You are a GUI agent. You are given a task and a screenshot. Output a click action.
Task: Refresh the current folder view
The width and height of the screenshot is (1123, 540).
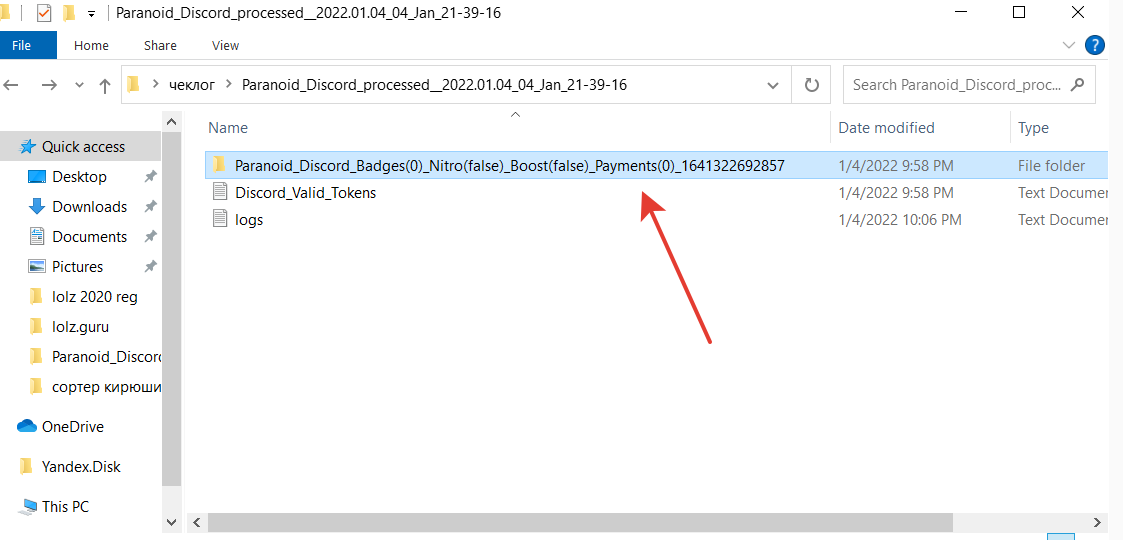[811, 85]
